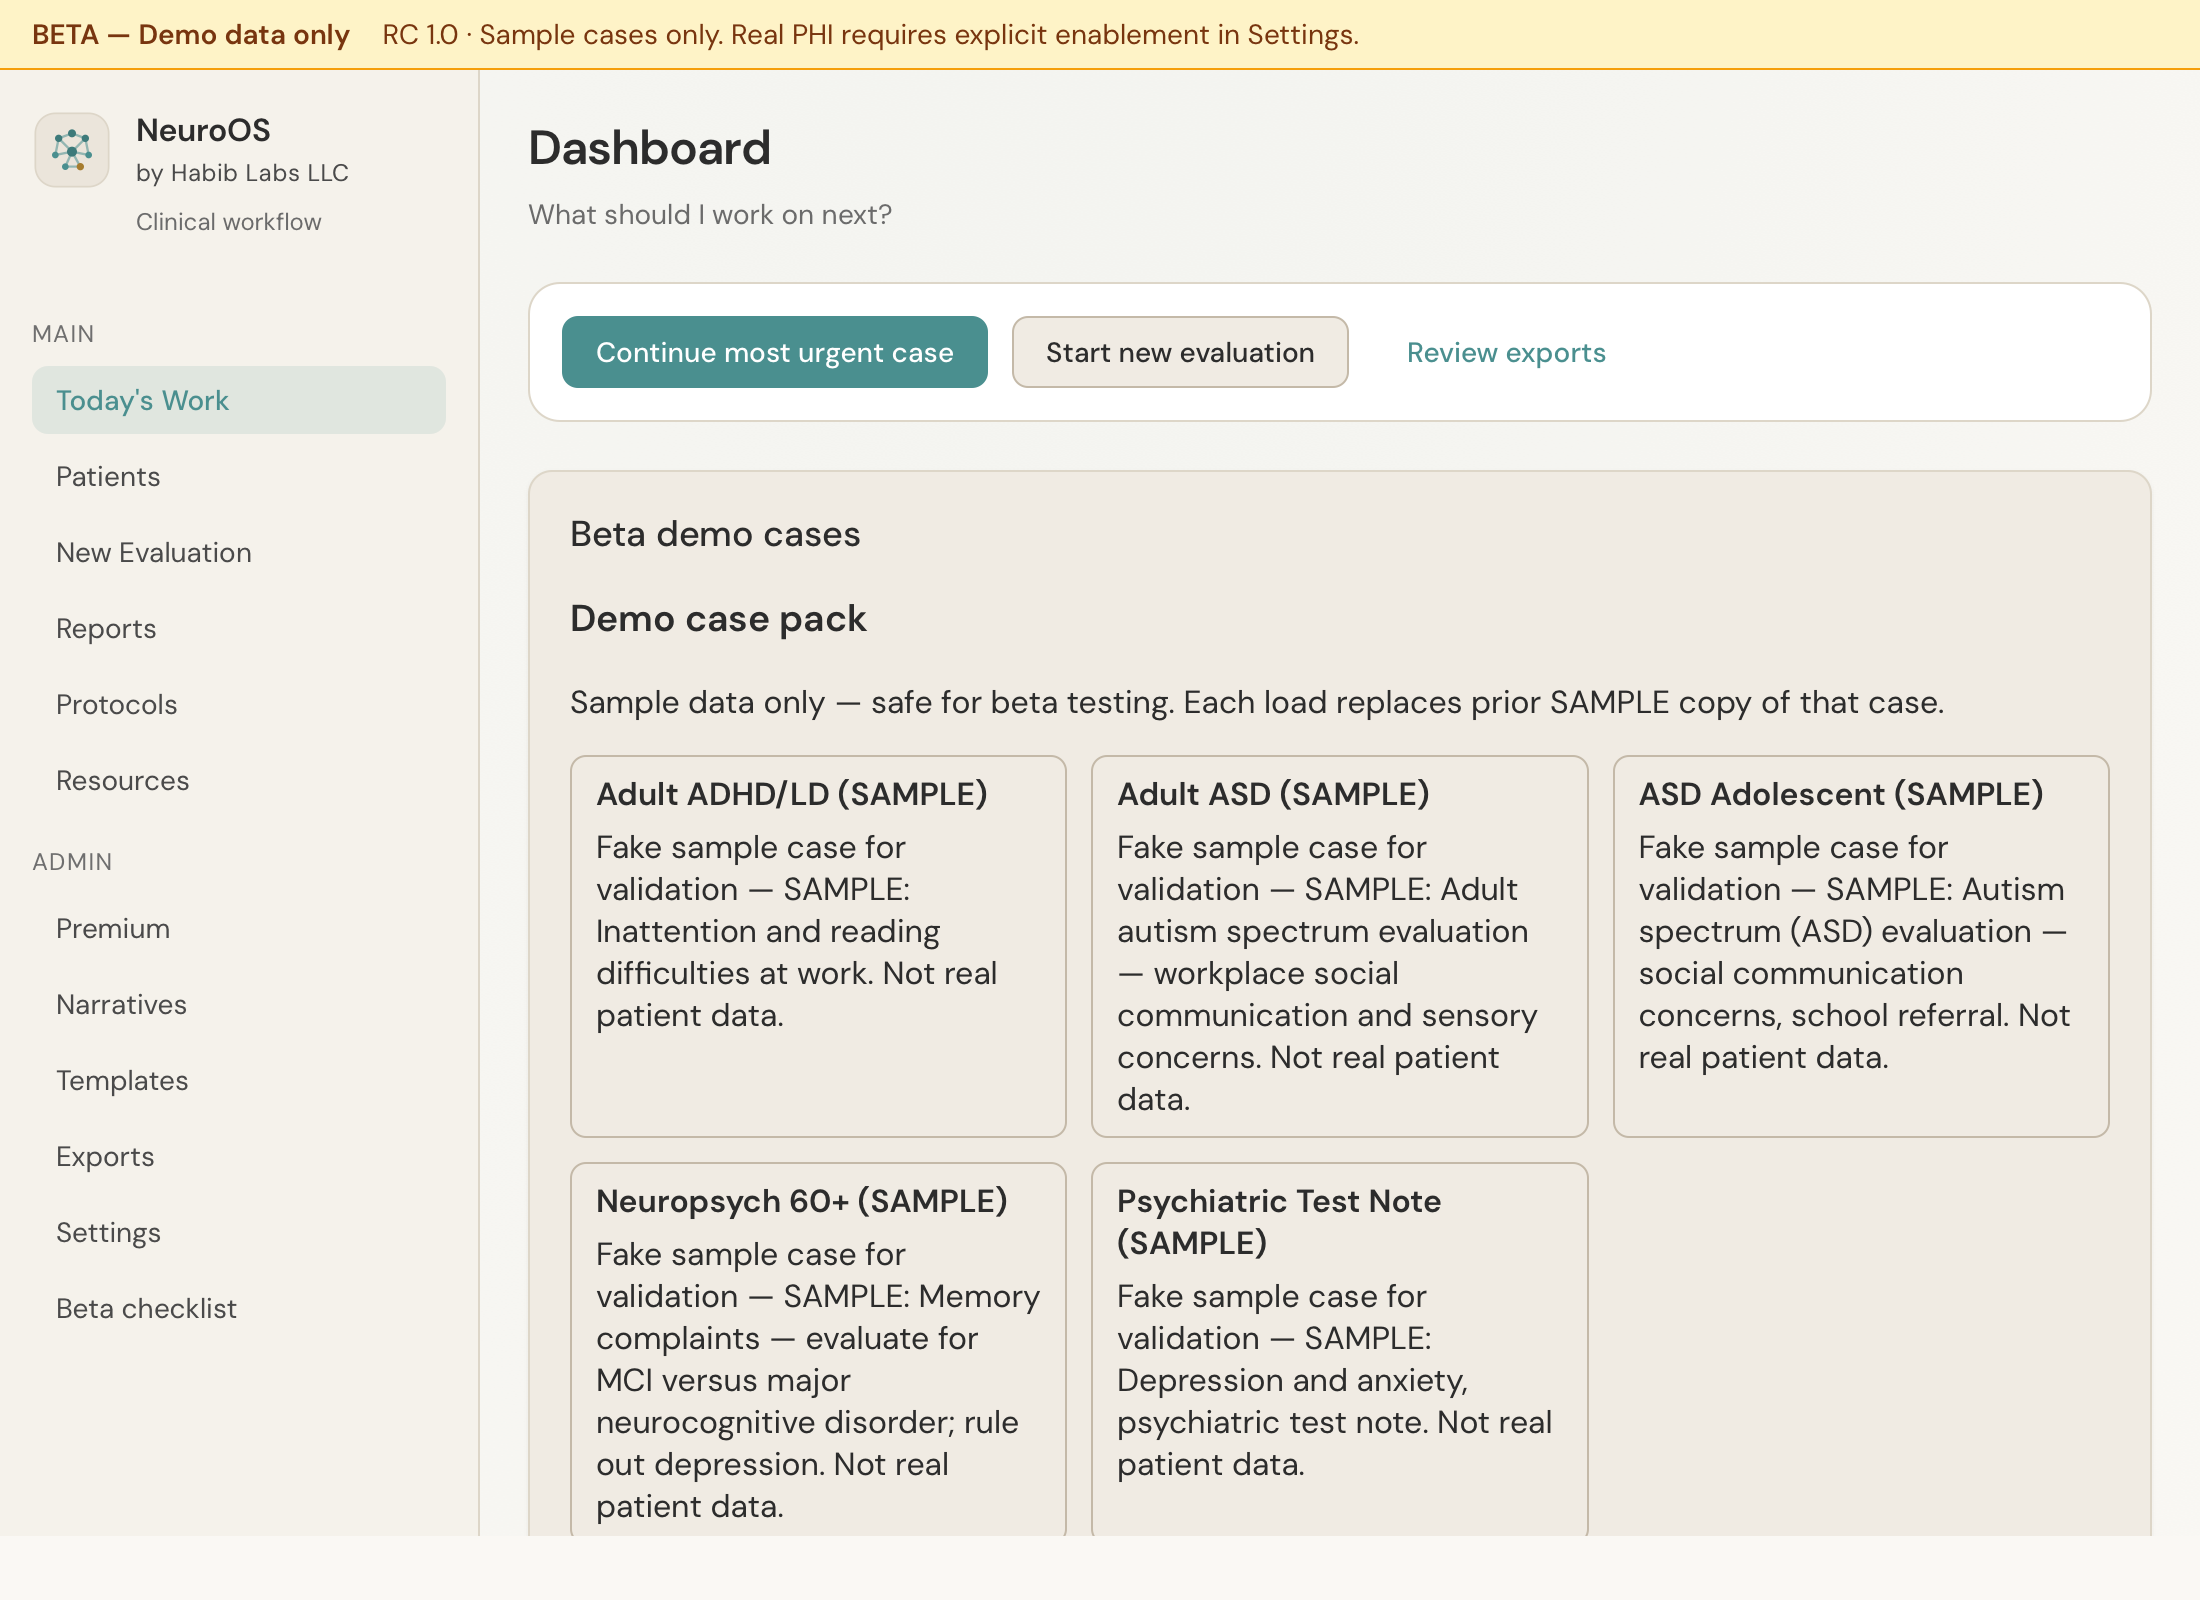Click the 'BETA — Demo data only' banner label
The height and width of the screenshot is (1600, 2200).
[191, 34]
